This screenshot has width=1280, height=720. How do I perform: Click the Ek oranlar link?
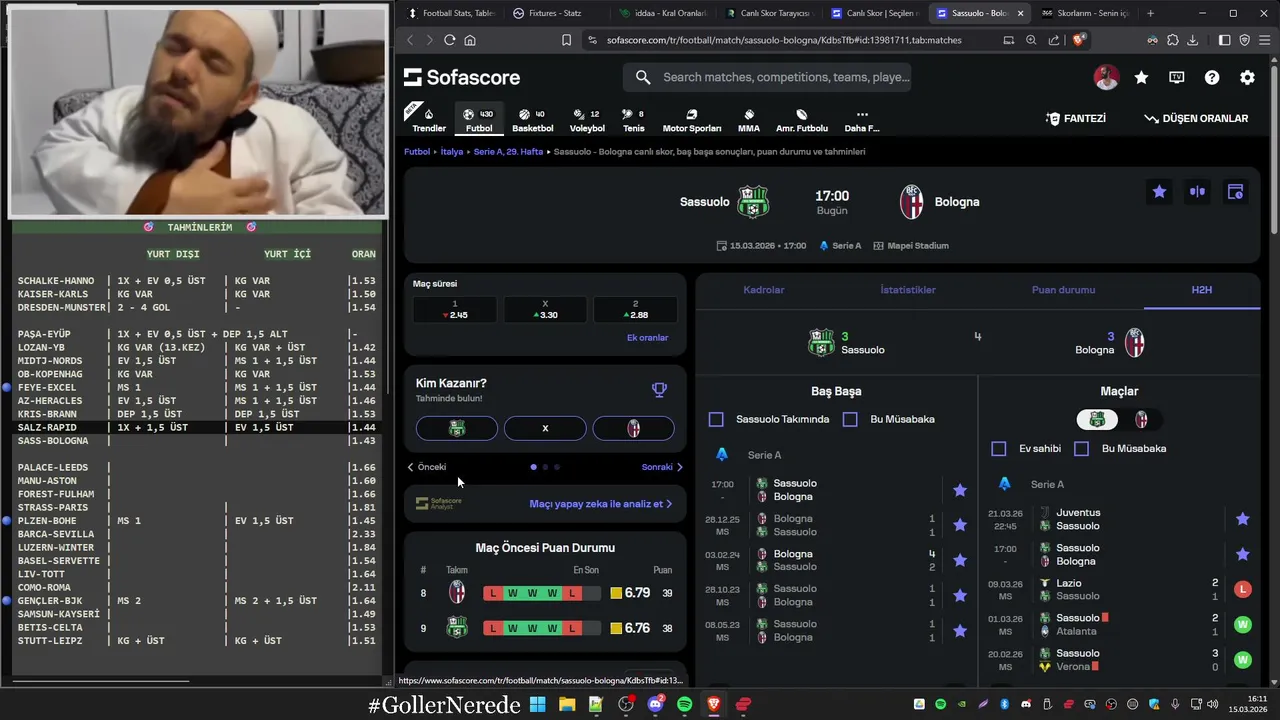click(647, 338)
